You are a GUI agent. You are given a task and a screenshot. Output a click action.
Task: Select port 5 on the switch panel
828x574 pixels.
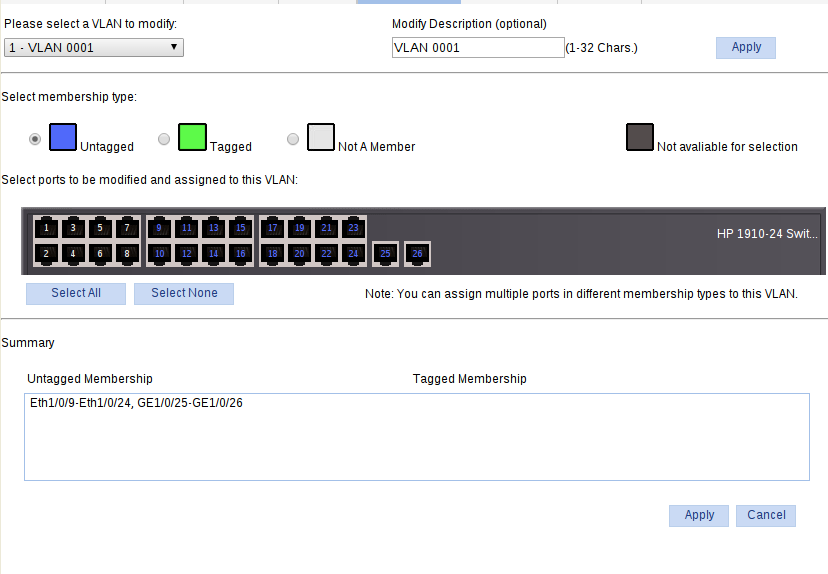click(100, 228)
